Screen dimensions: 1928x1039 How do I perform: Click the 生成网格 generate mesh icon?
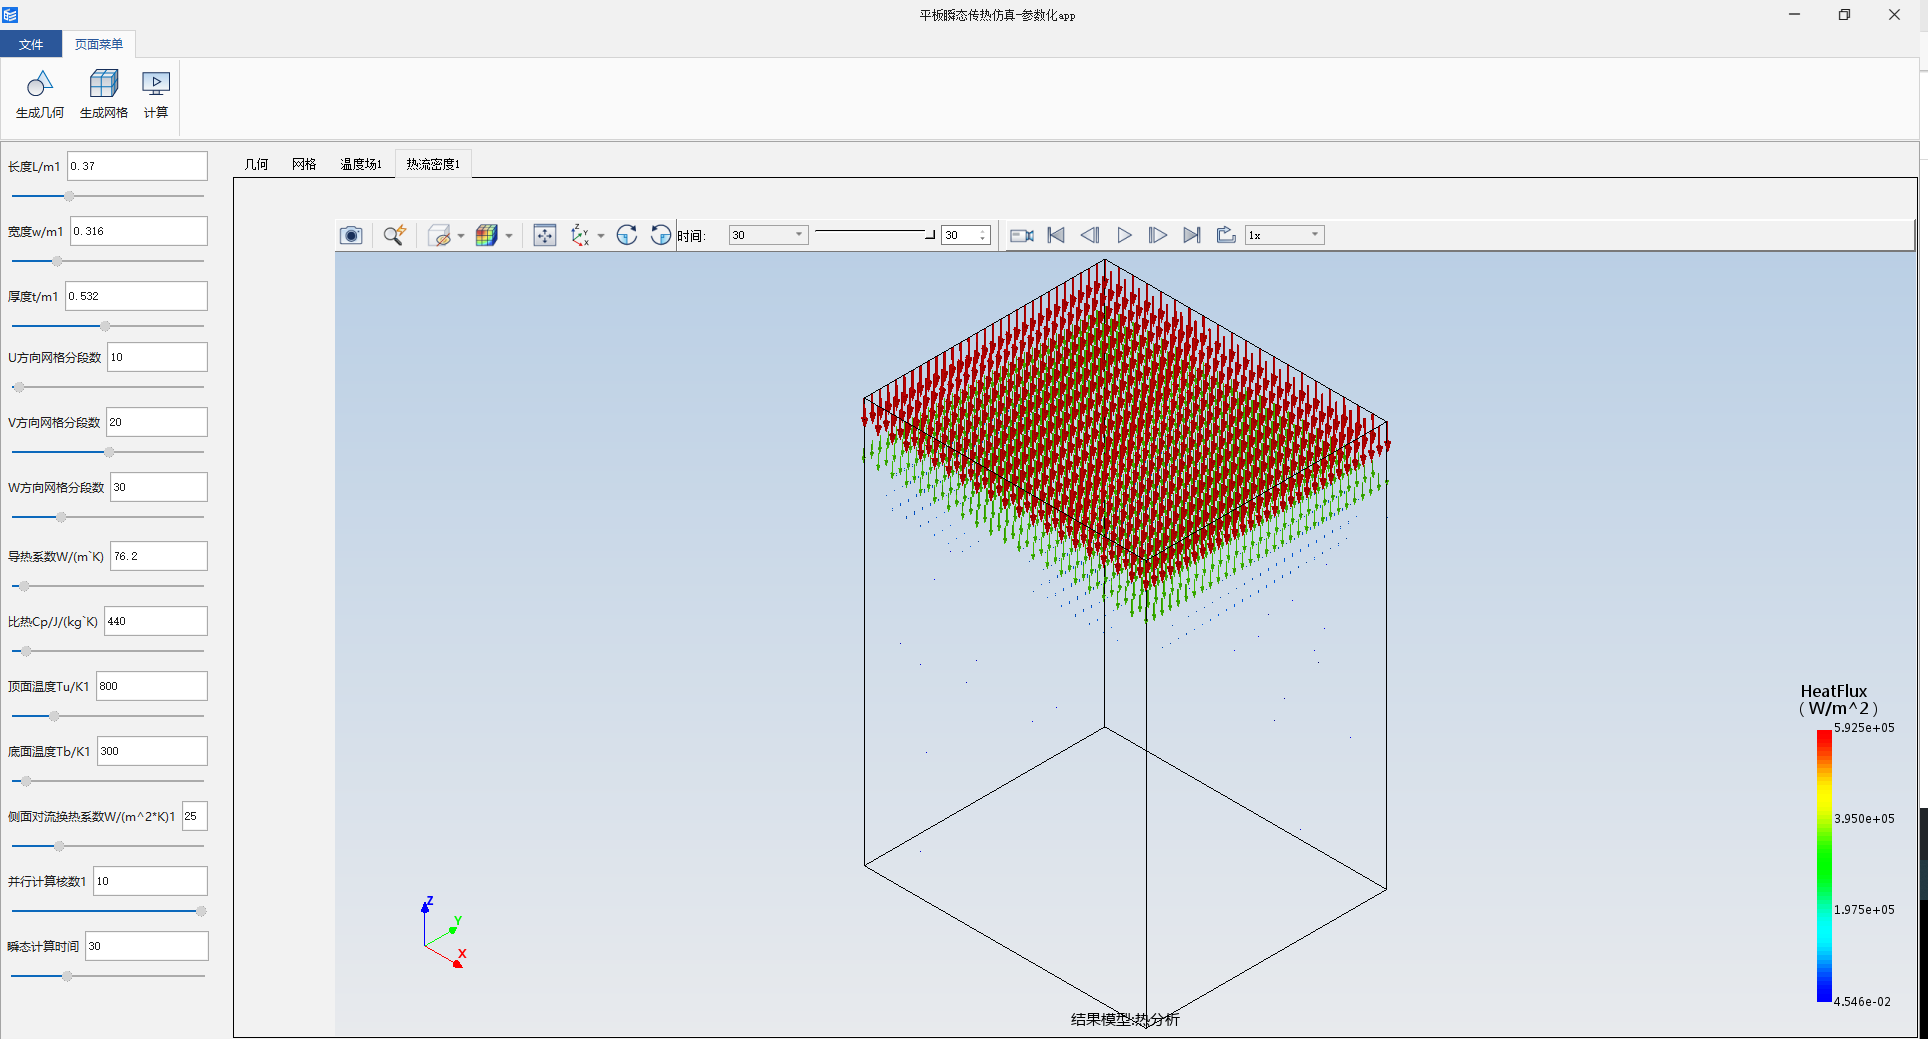coord(104,84)
